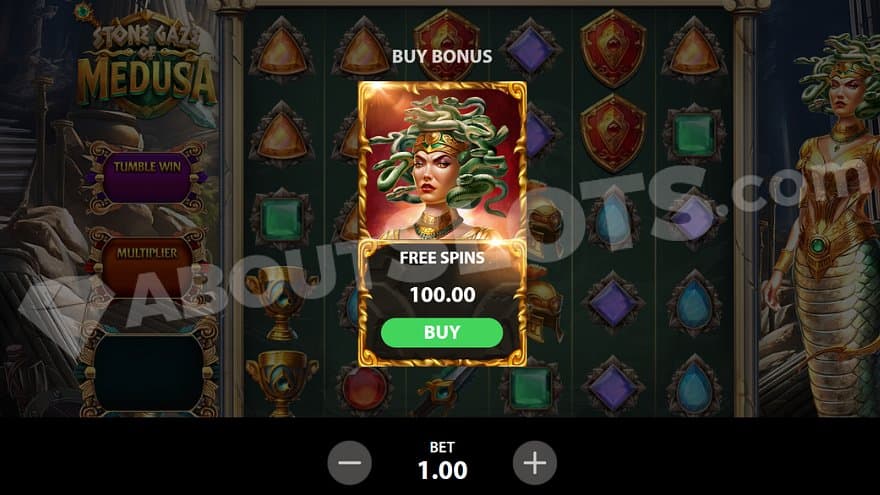This screenshot has width=880, height=495.
Task: Click the golden helmet symbol right of the bonus card
Action: point(542,219)
